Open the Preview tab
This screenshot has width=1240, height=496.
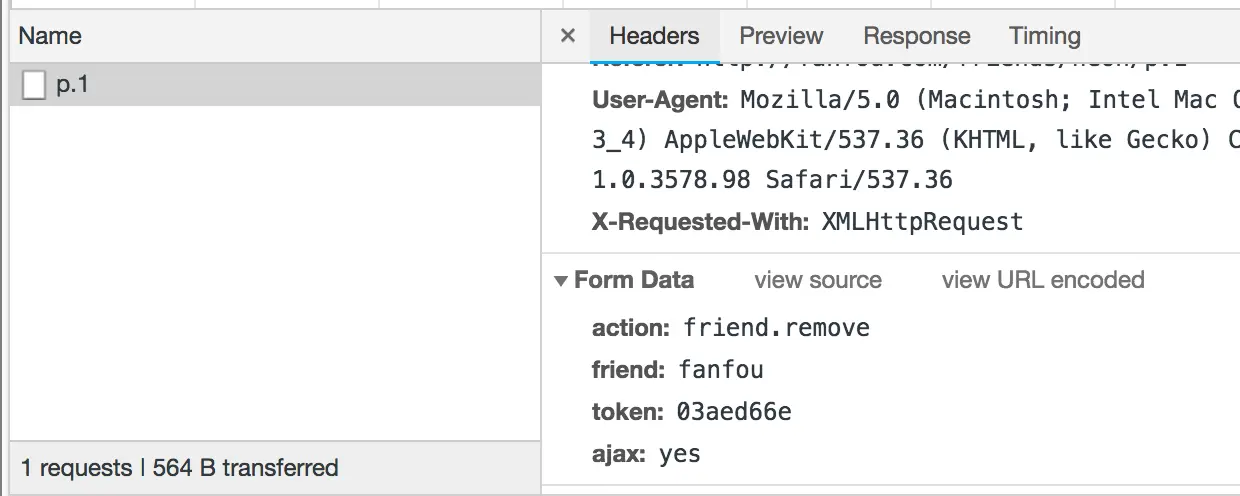[781, 36]
